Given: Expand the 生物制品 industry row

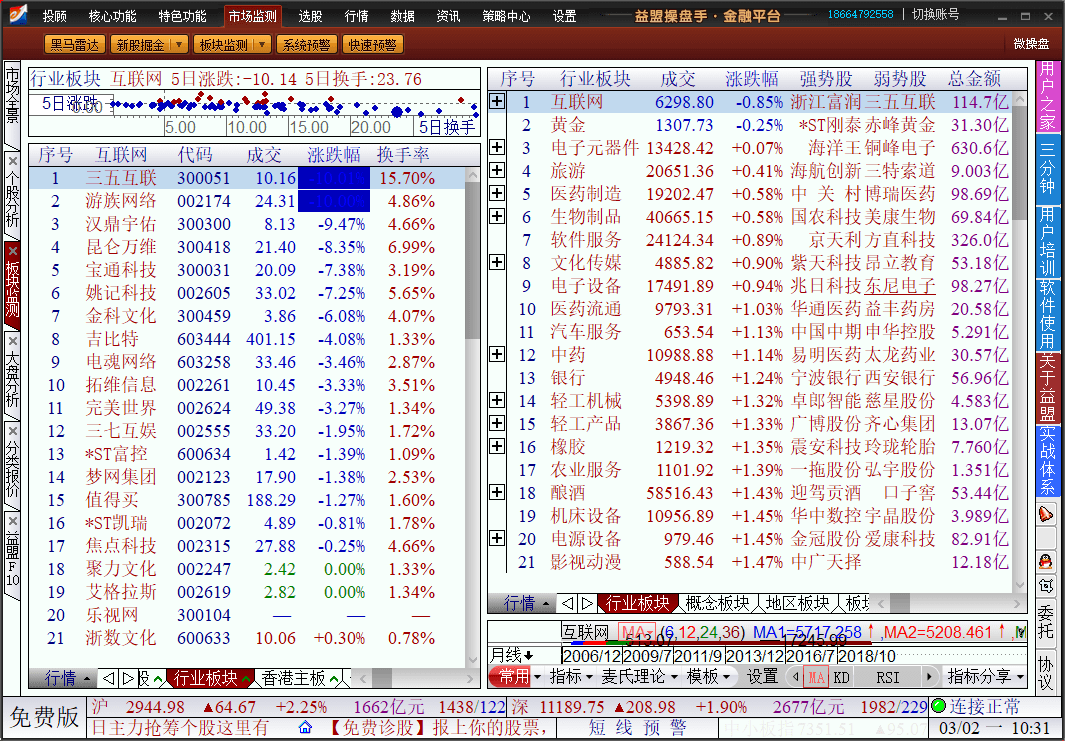Looking at the screenshot, I should click(497, 216).
